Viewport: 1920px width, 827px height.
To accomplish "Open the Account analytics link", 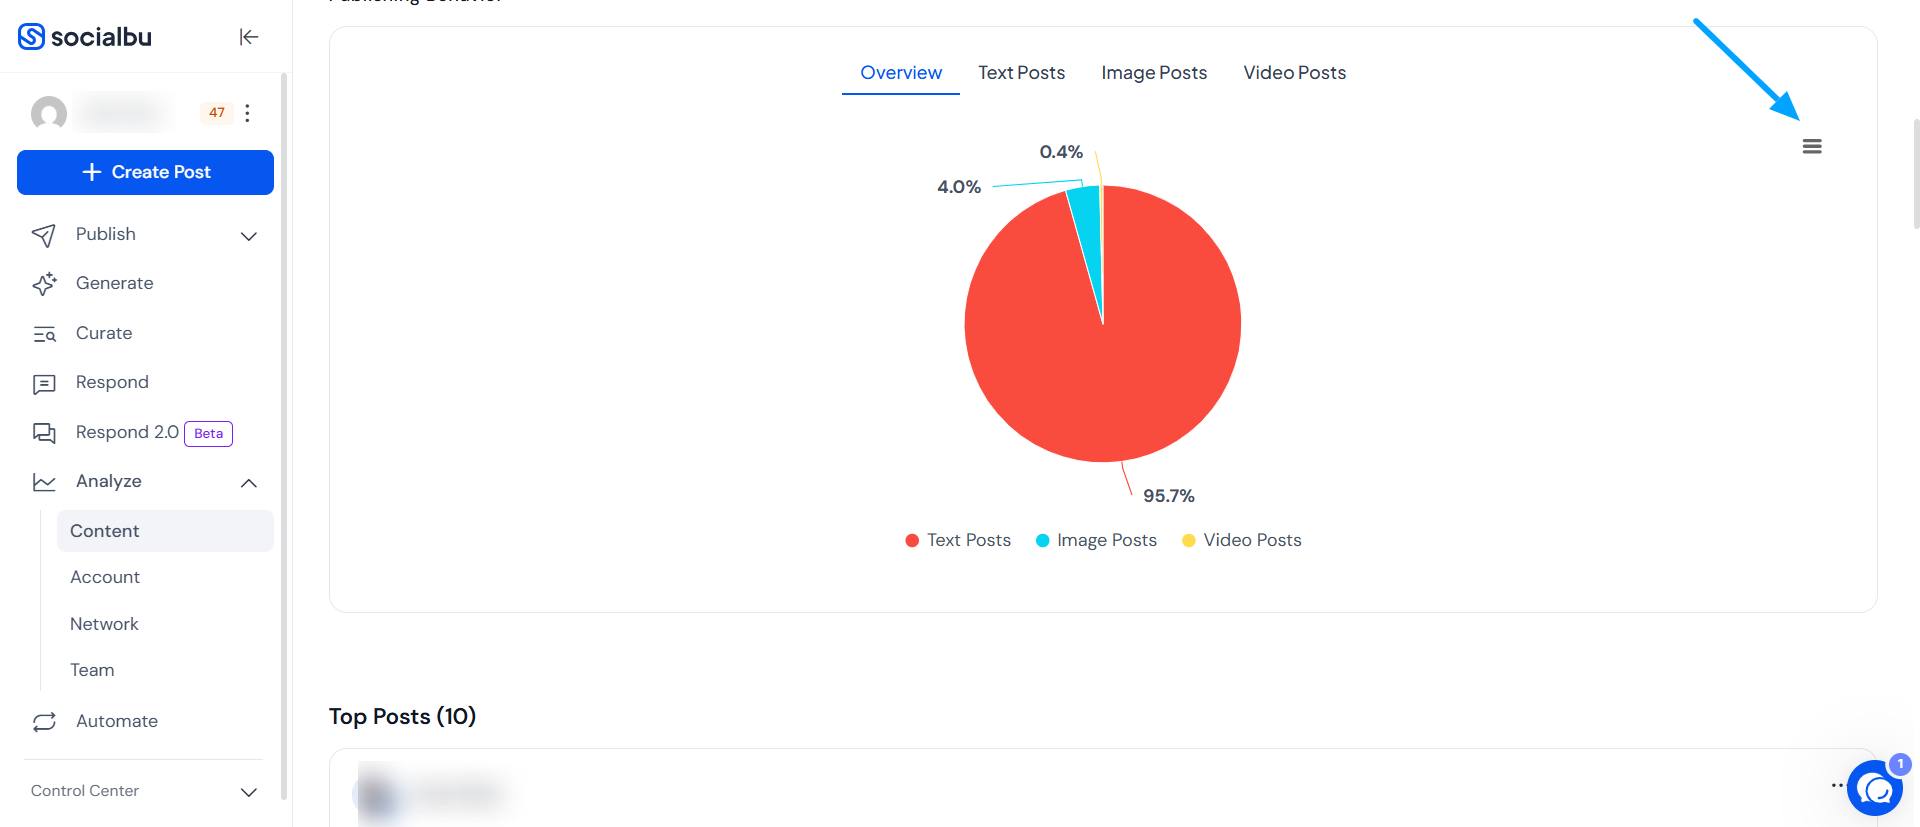I will tap(105, 577).
